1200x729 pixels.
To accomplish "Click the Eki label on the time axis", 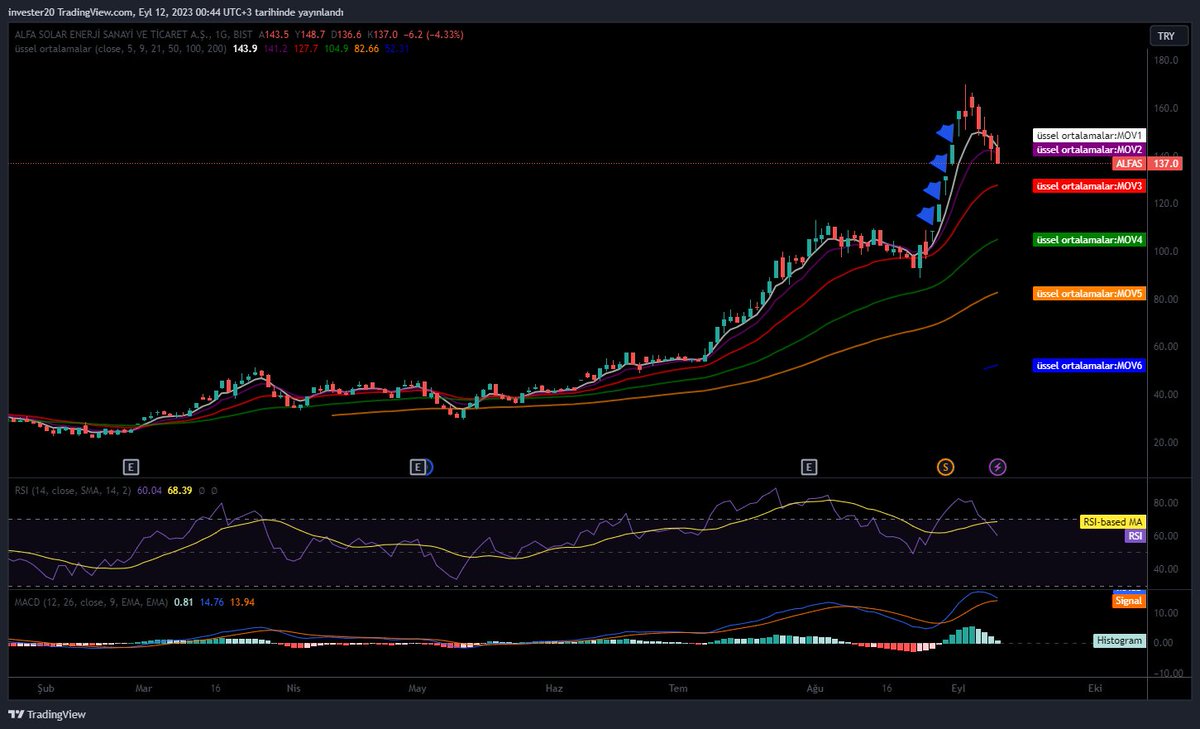I will coord(1095,689).
